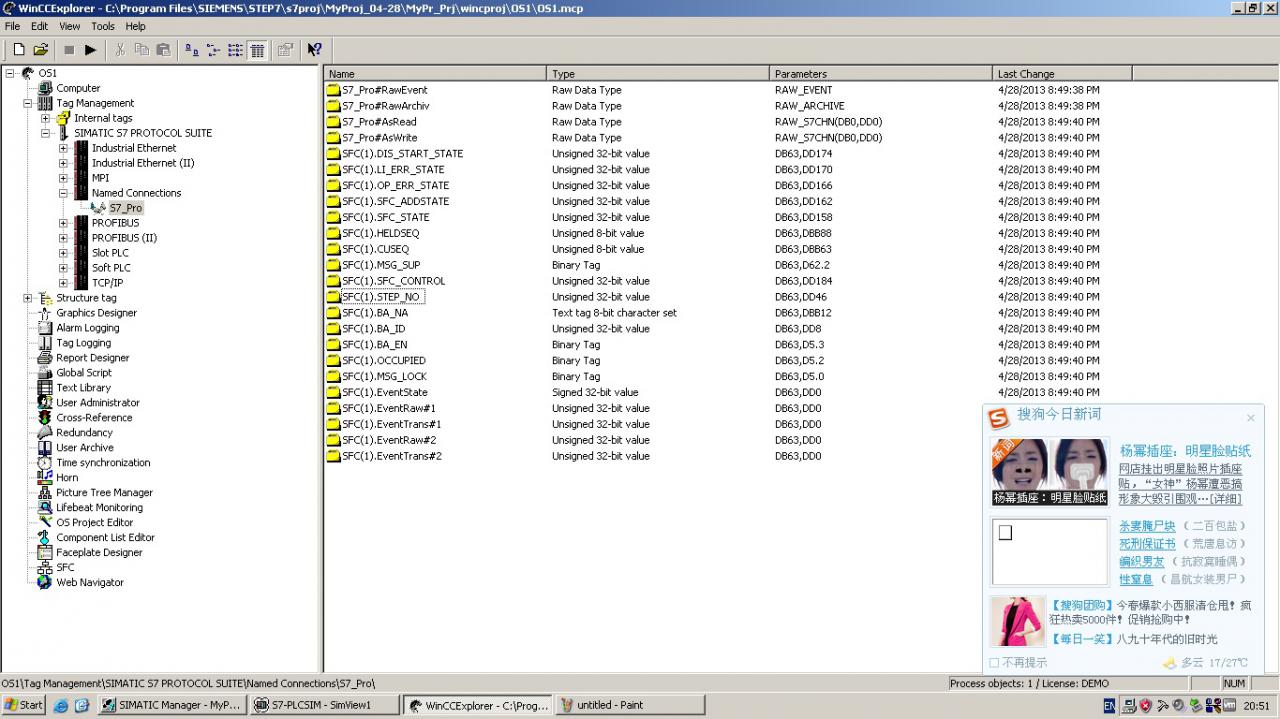
Task: Click the Sogou news popup logo
Action: point(999,417)
